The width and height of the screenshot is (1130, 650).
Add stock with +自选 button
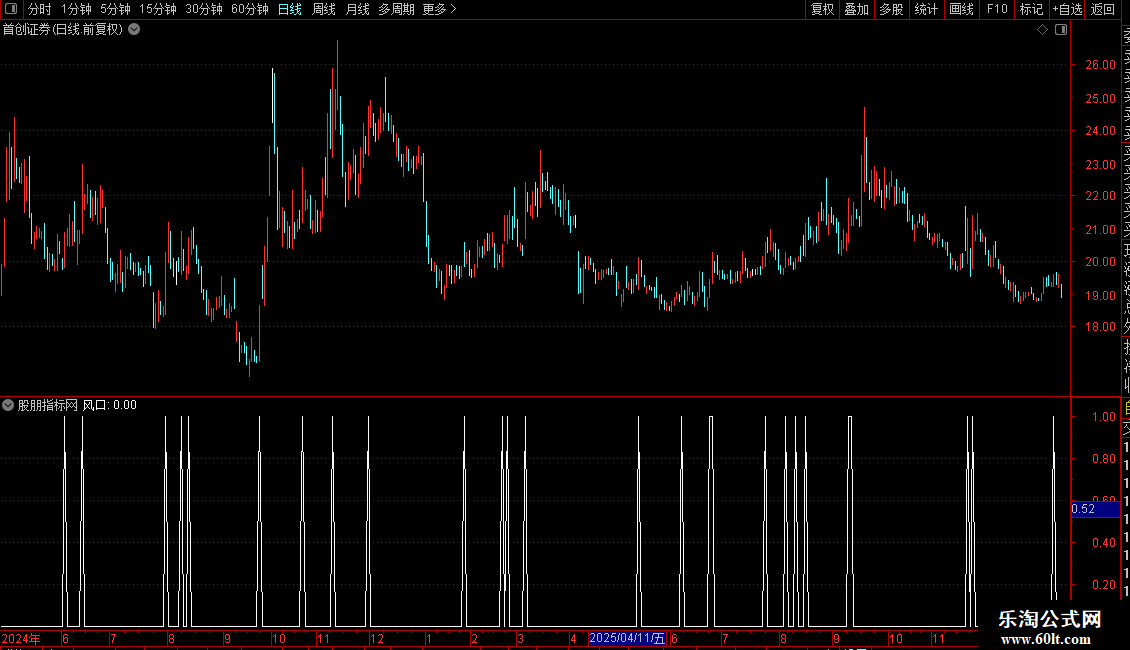point(1067,9)
